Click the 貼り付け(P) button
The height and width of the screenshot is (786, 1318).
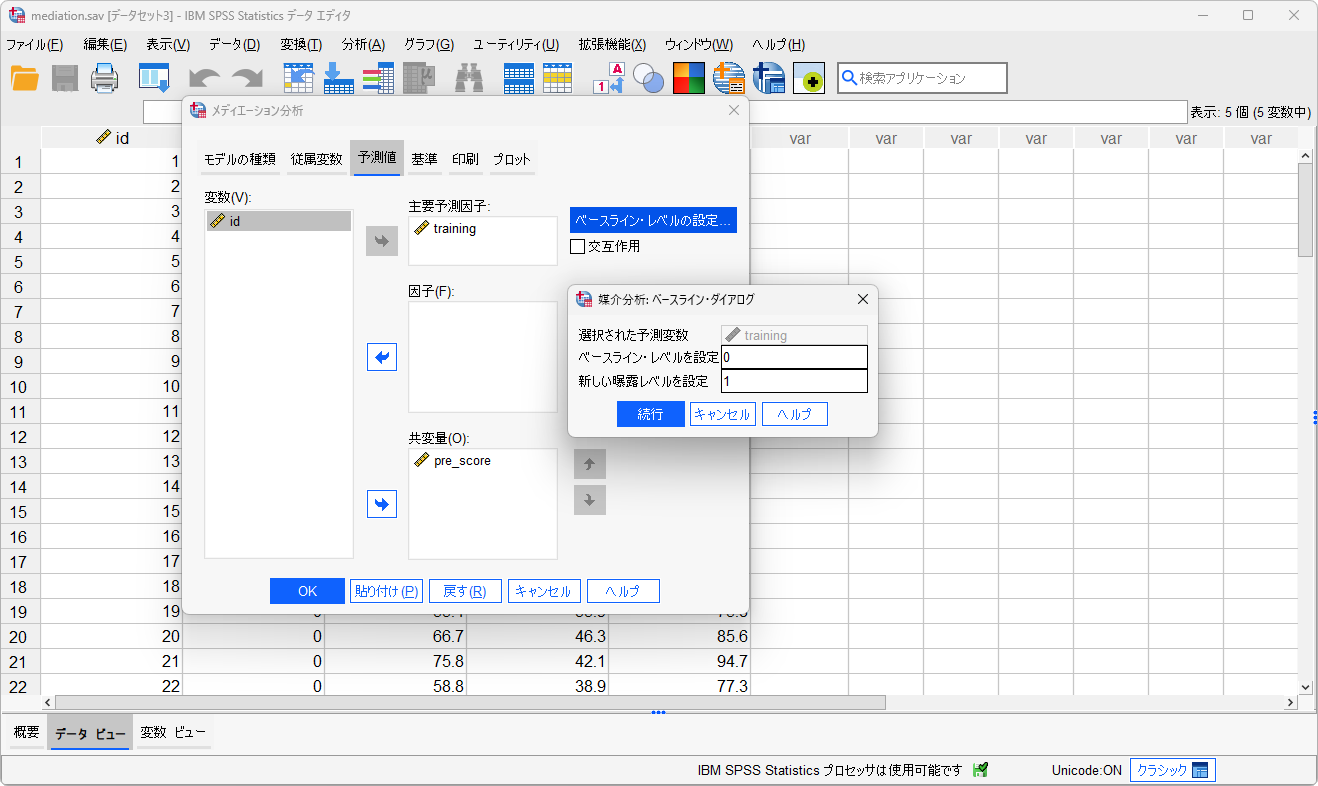[x=387, y=591]
